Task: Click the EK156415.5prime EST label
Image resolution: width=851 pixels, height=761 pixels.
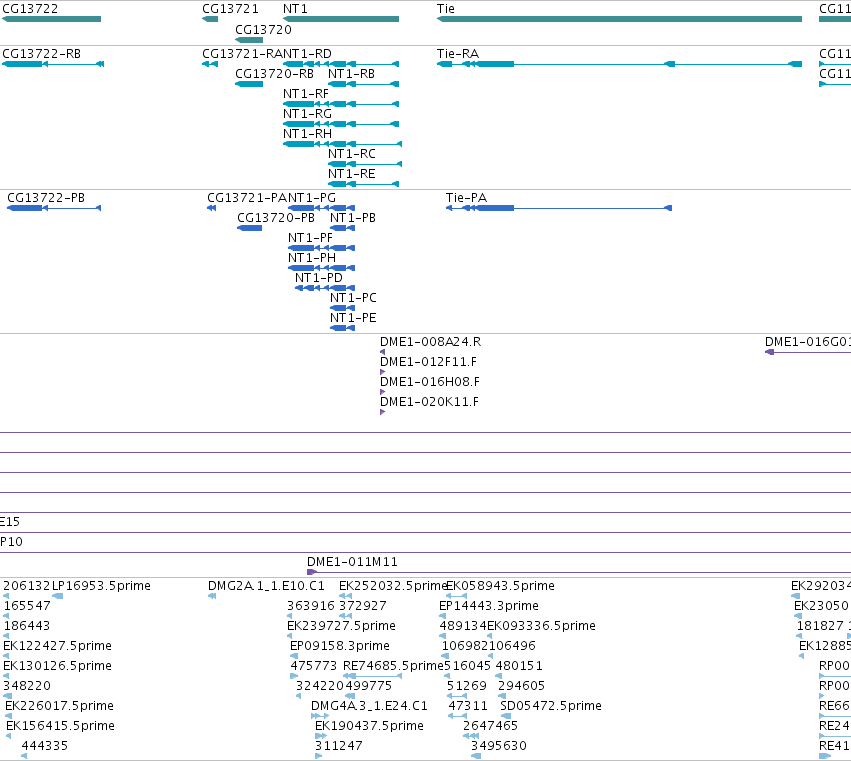Action: coord(60,726)
